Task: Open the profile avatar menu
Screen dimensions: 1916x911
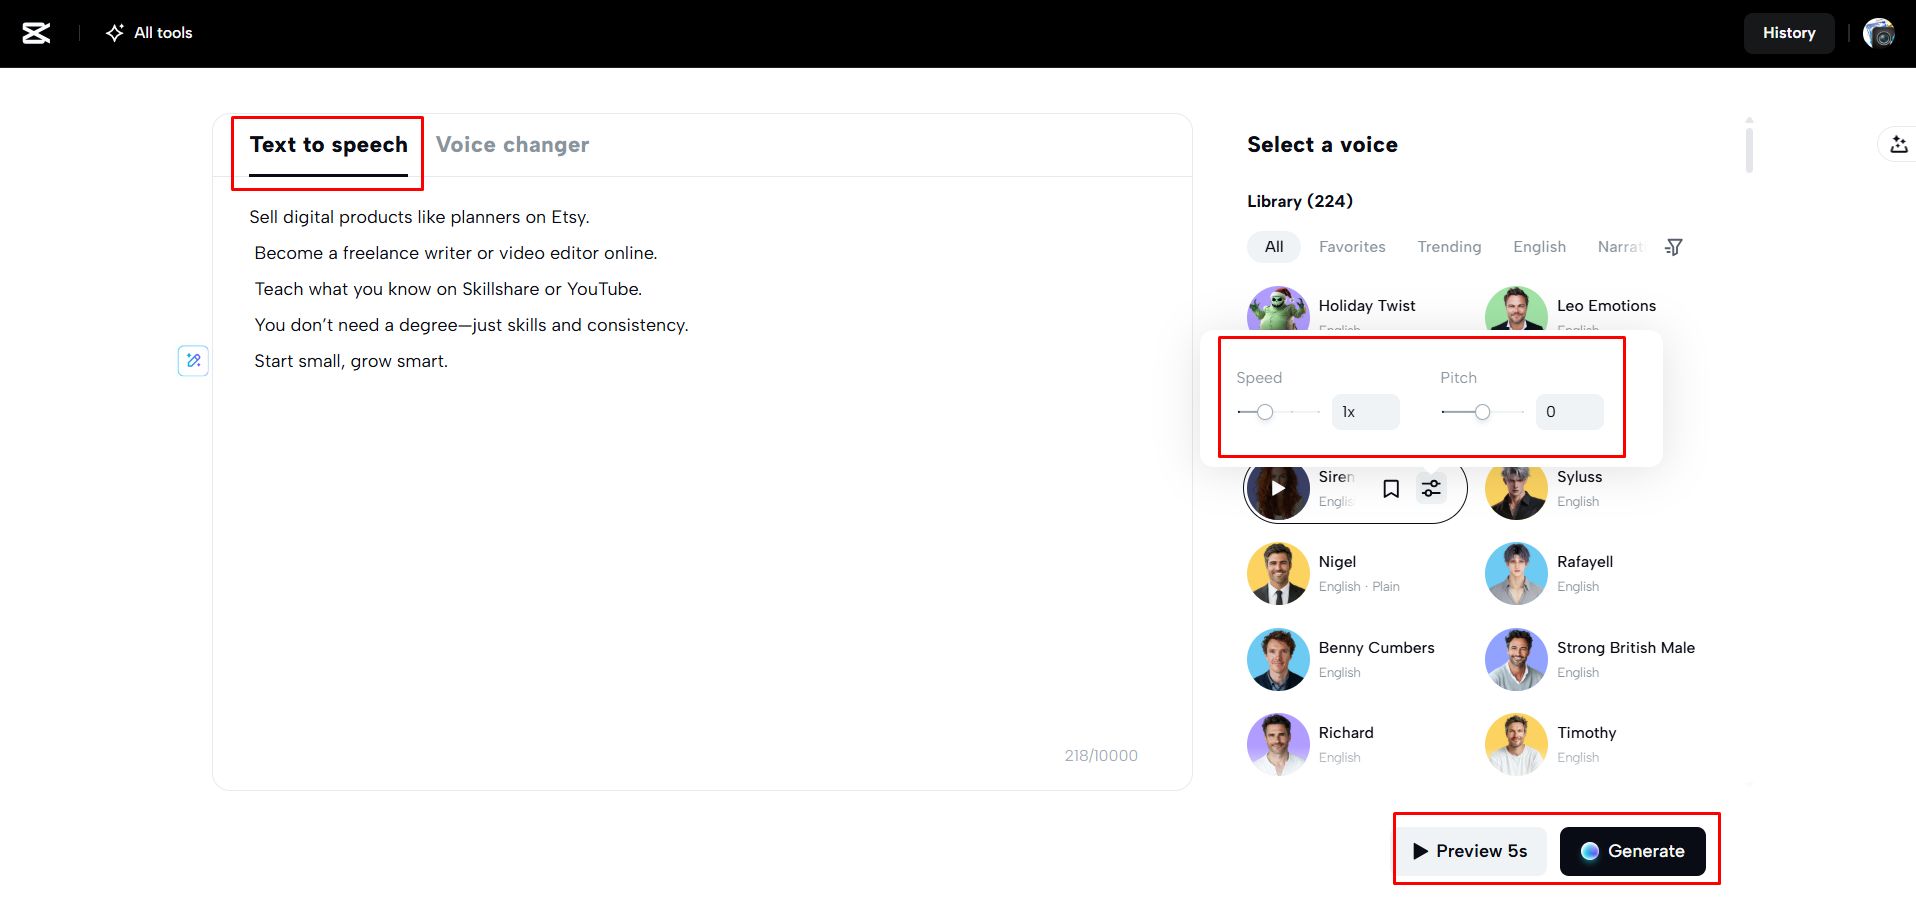Action: (1879, 32)
